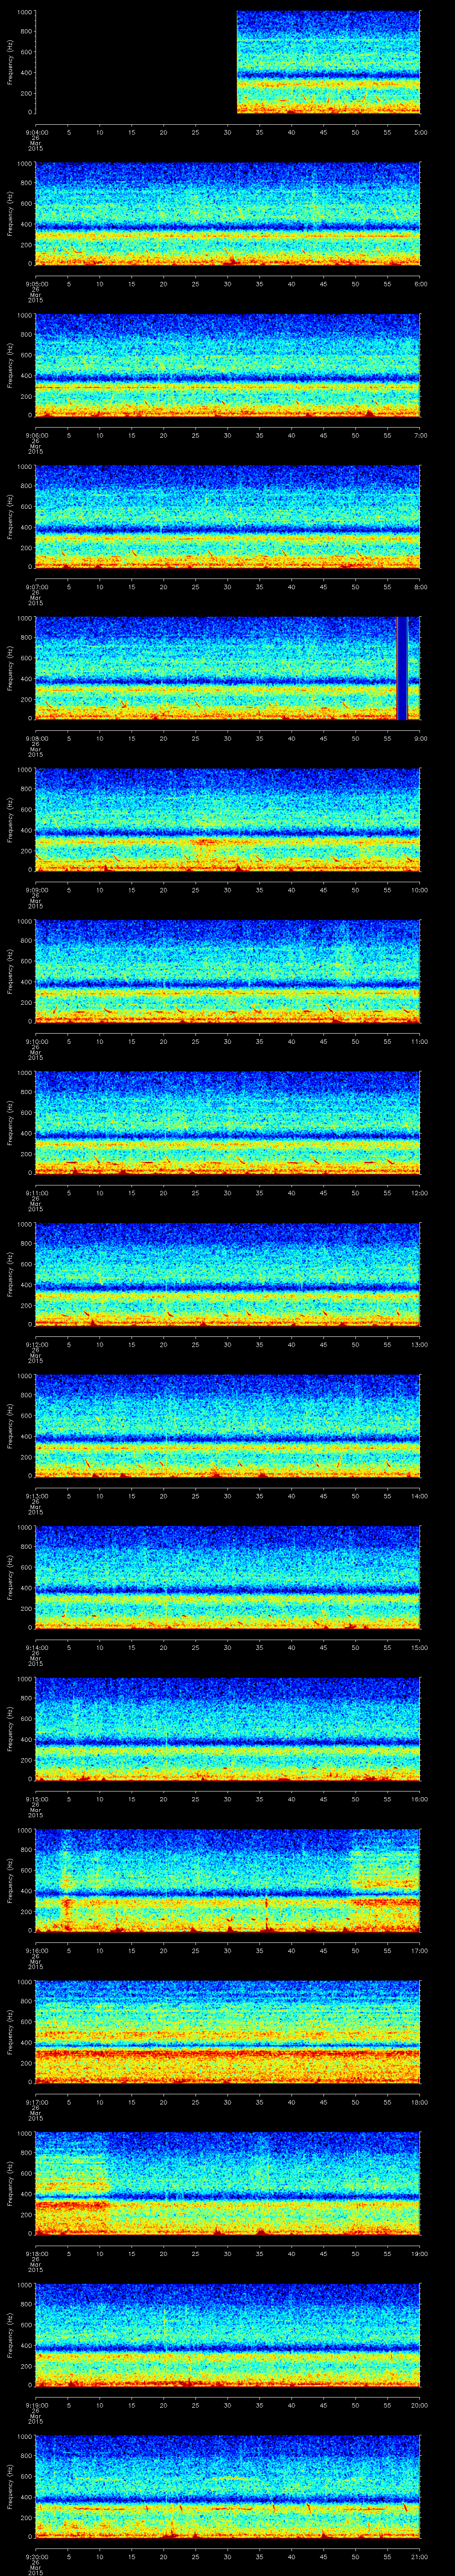This screenshot has height=2576, width=455.
Task: Click the '14:00' end time label
Action: click(419, 1495)
